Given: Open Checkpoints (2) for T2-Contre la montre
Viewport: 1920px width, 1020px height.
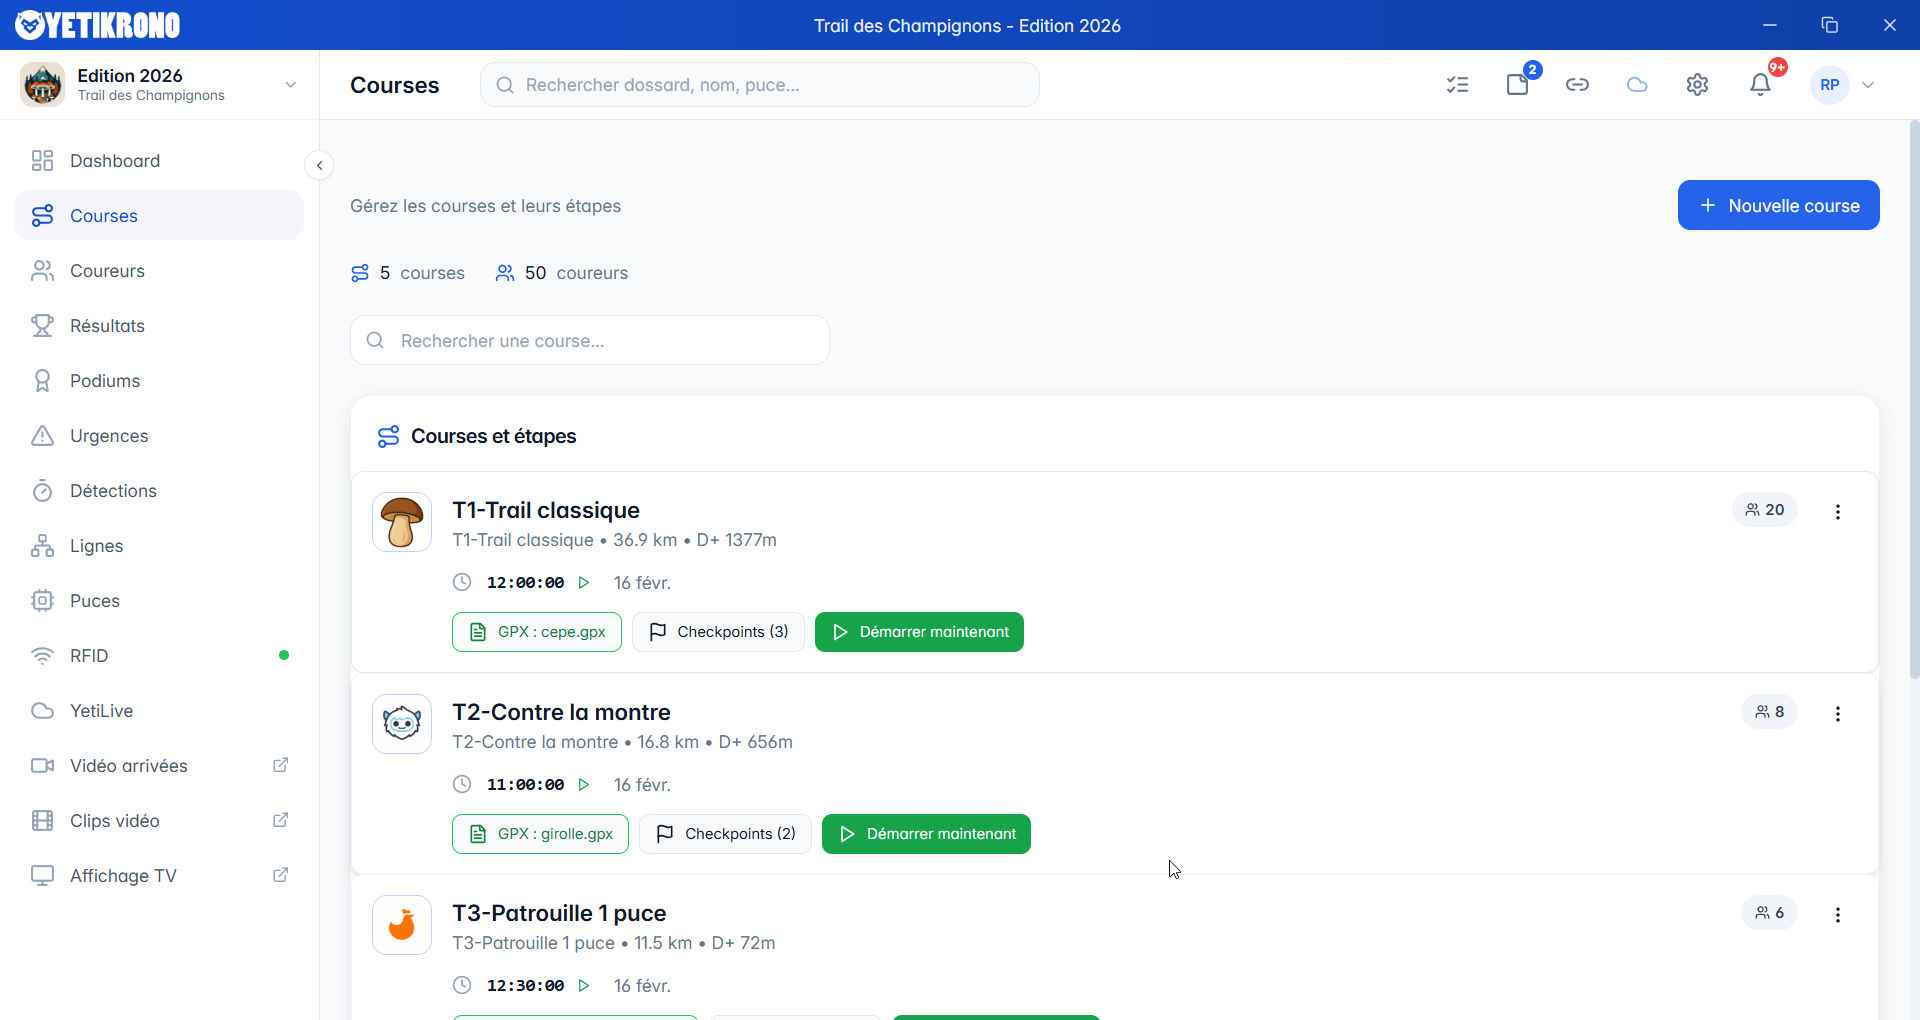Looking at the screenshot, I should (x=725, y=834).
